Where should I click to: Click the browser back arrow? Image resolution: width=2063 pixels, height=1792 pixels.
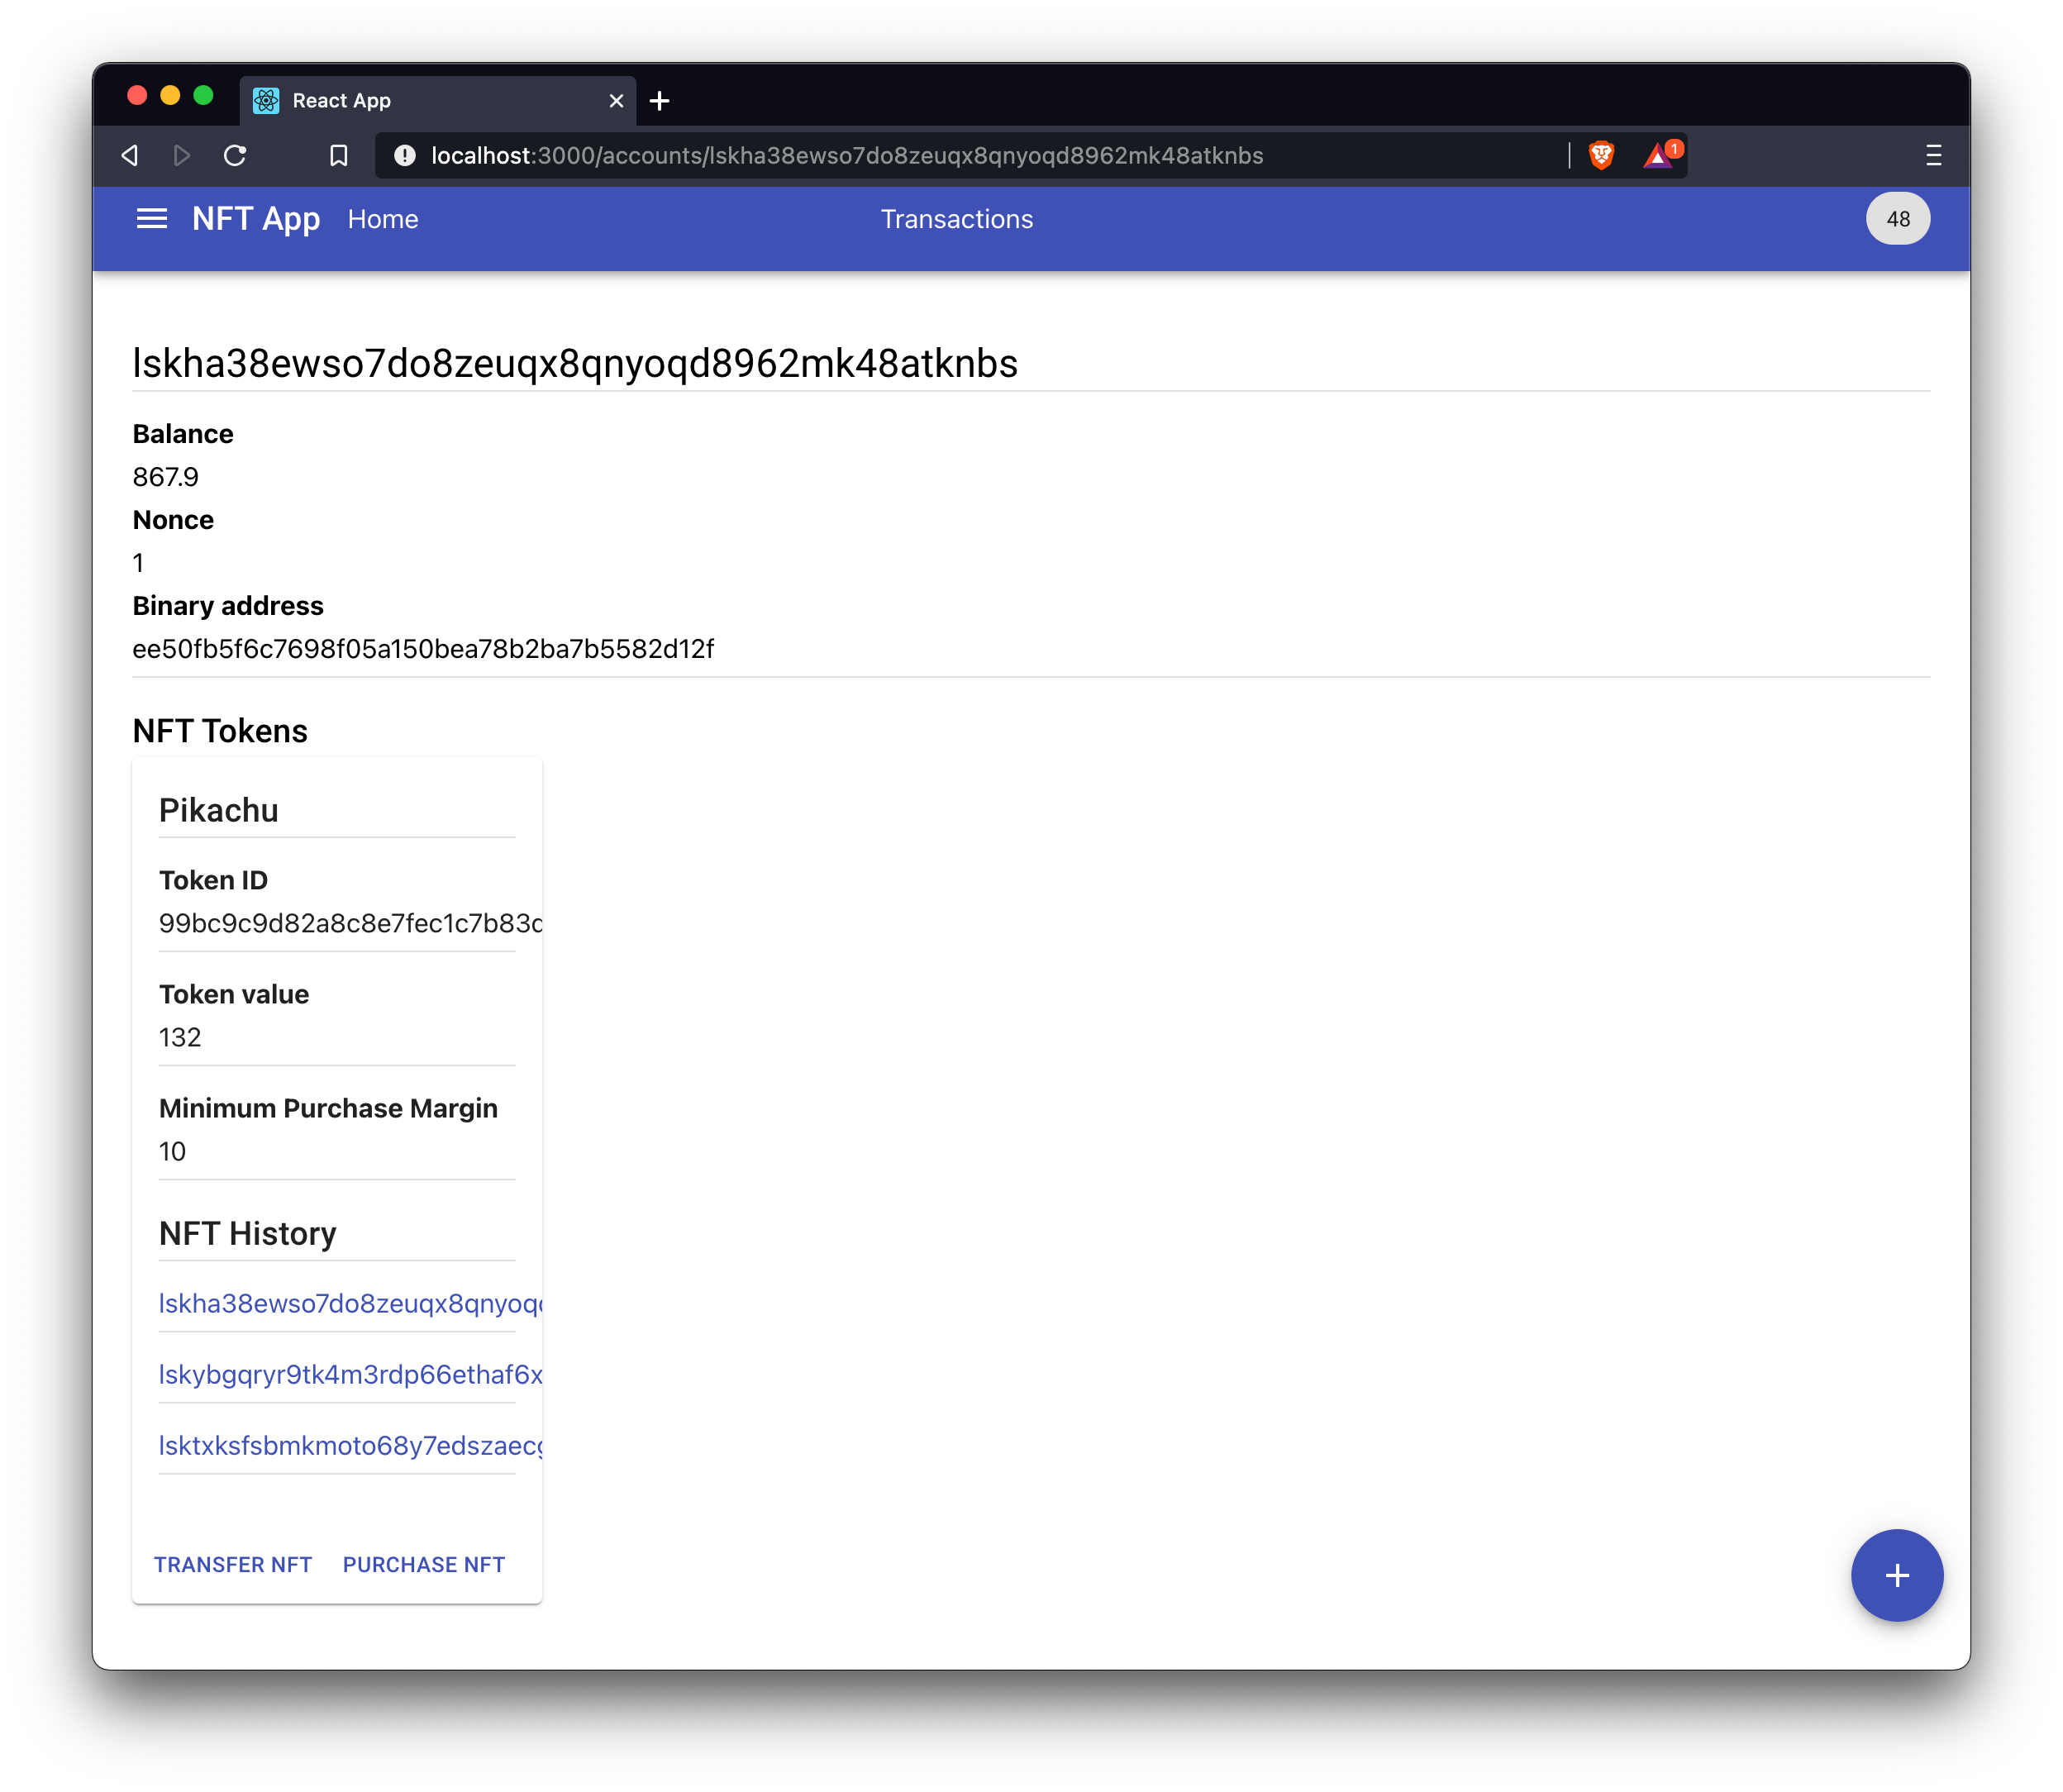point(130,156)
